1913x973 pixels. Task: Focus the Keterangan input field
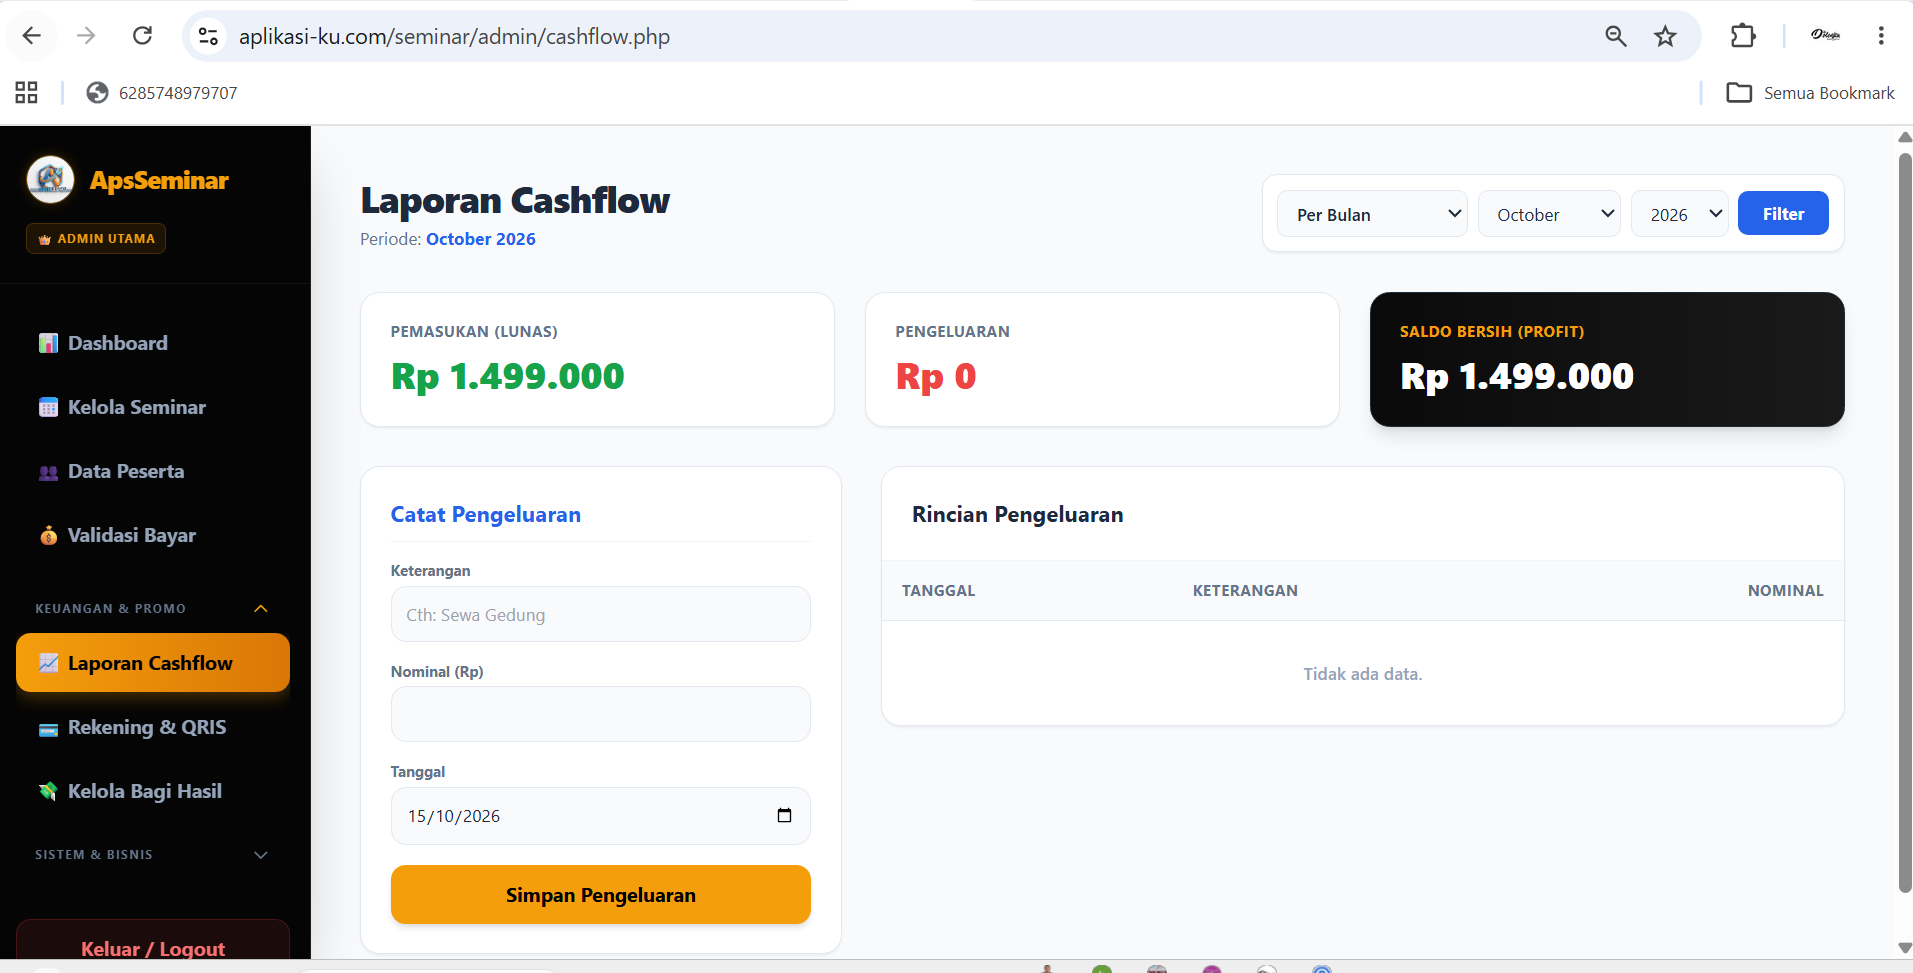click(x=600, y=614)
